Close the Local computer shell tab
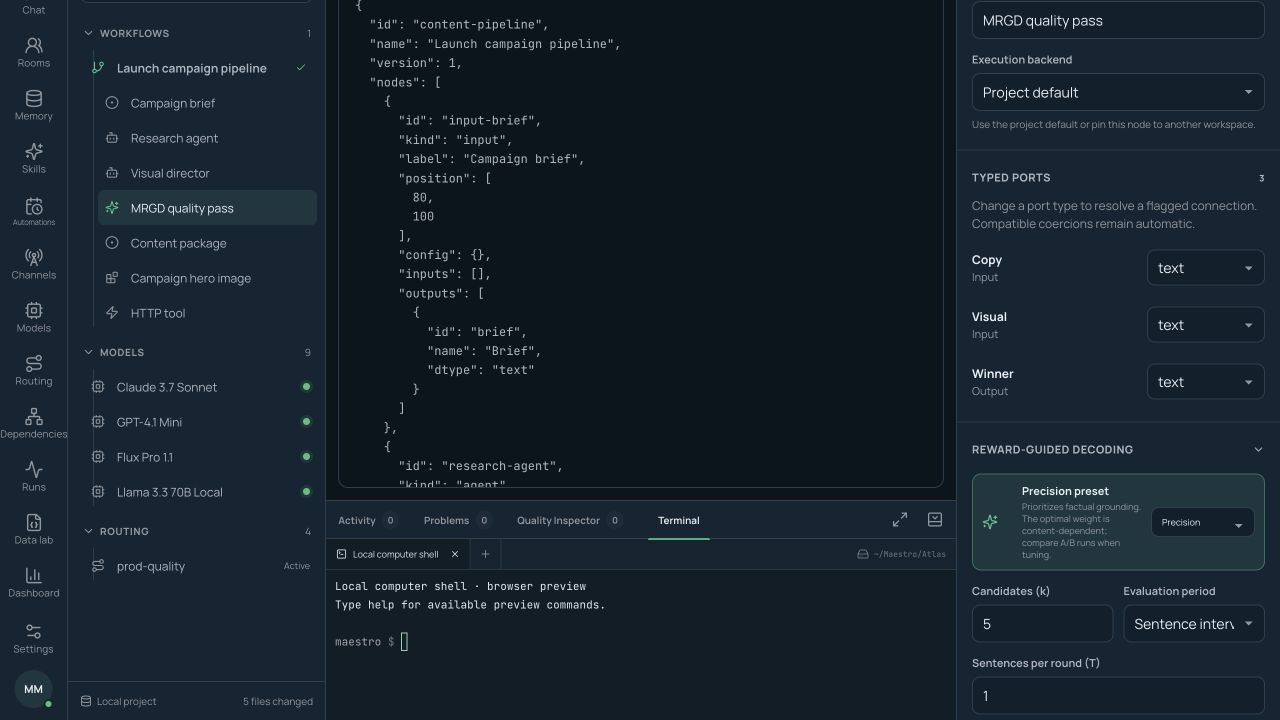This screenshot has height=720, width=1280. pos(455,554)
